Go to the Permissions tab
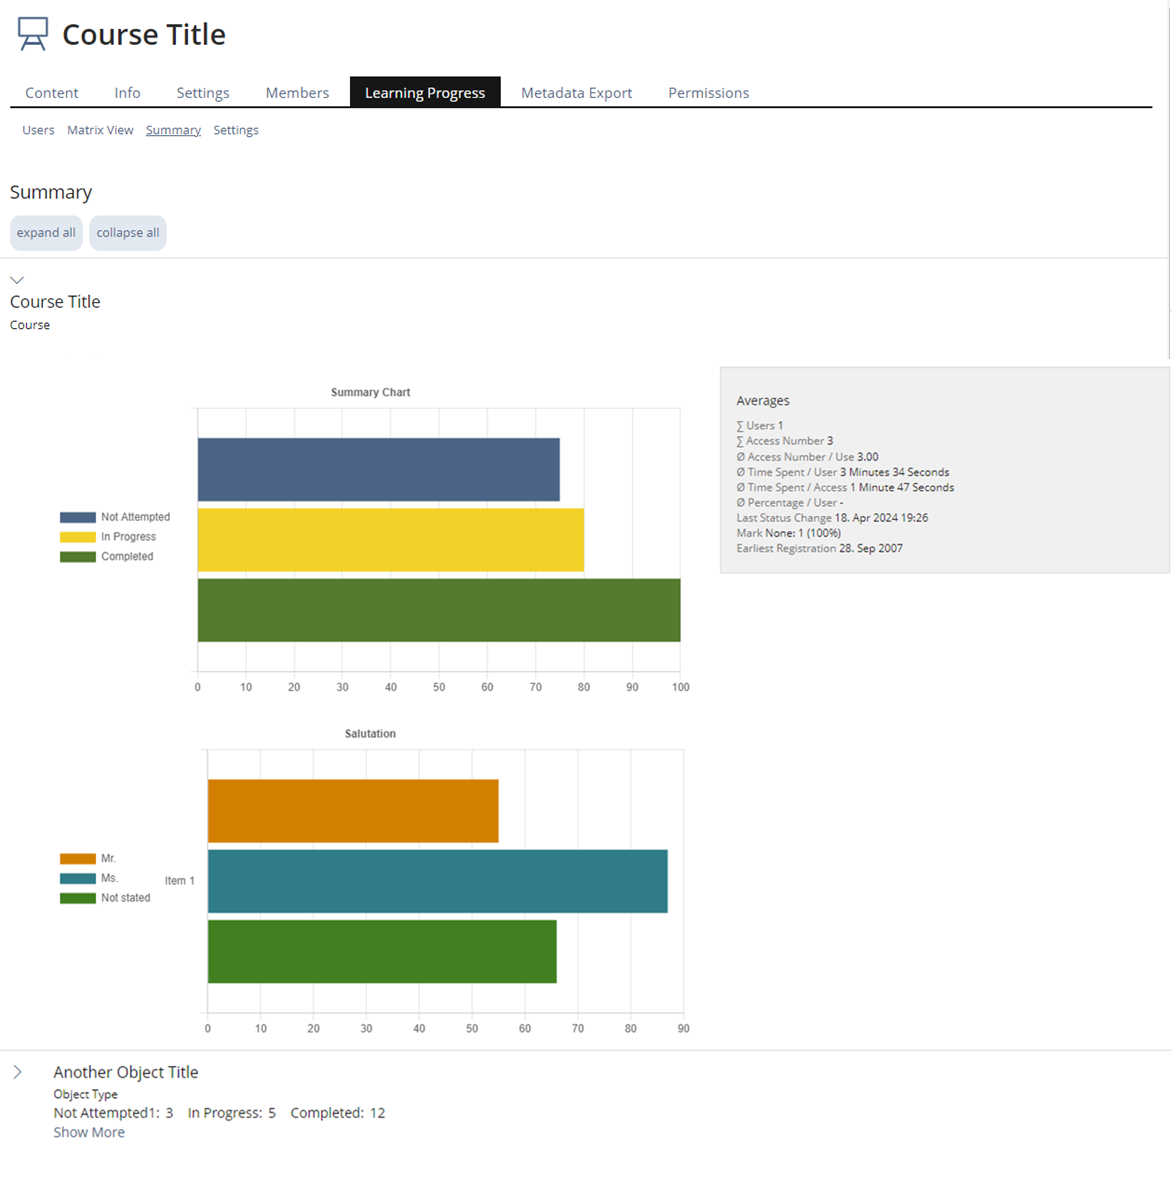 coord(708,93)
